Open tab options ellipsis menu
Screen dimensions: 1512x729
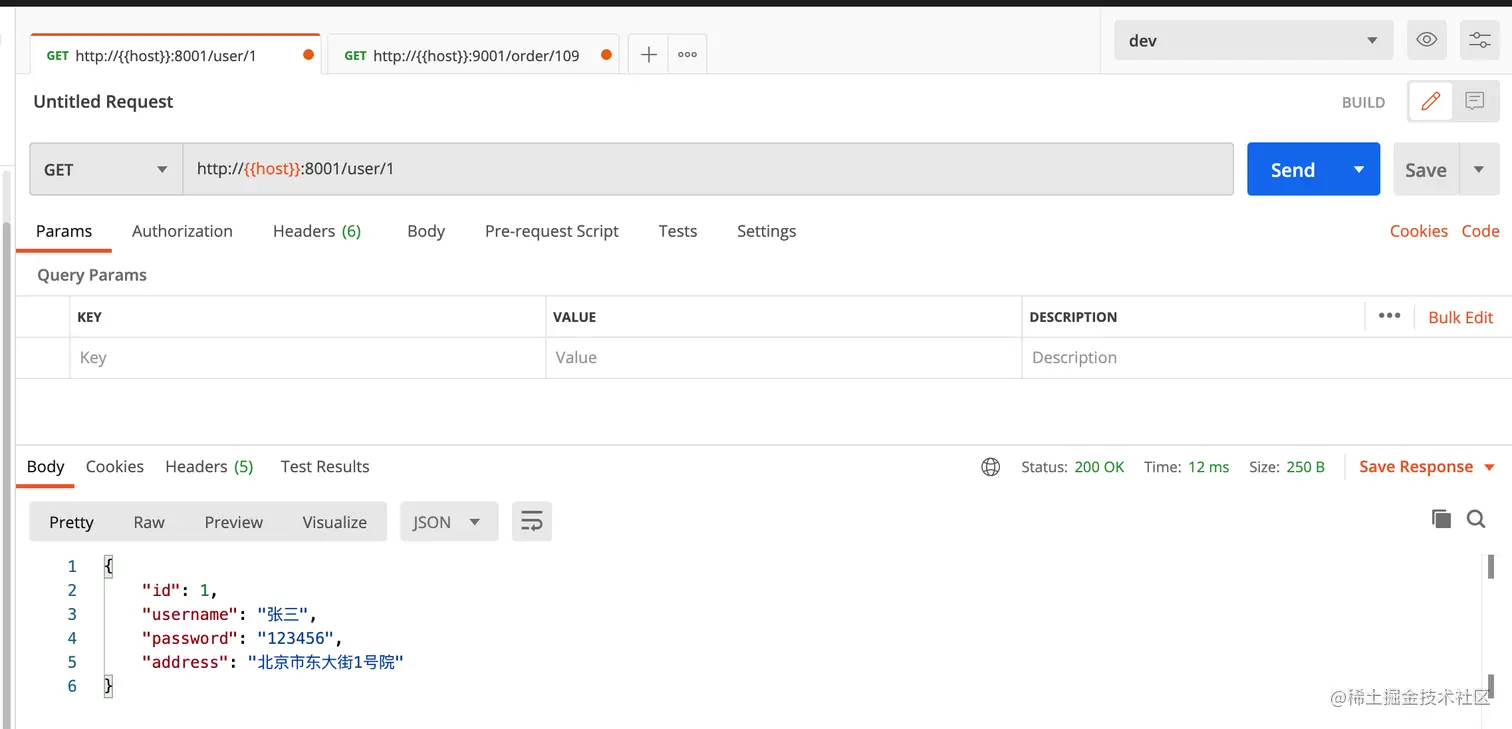pyautogui.click(x=687, y=55)
